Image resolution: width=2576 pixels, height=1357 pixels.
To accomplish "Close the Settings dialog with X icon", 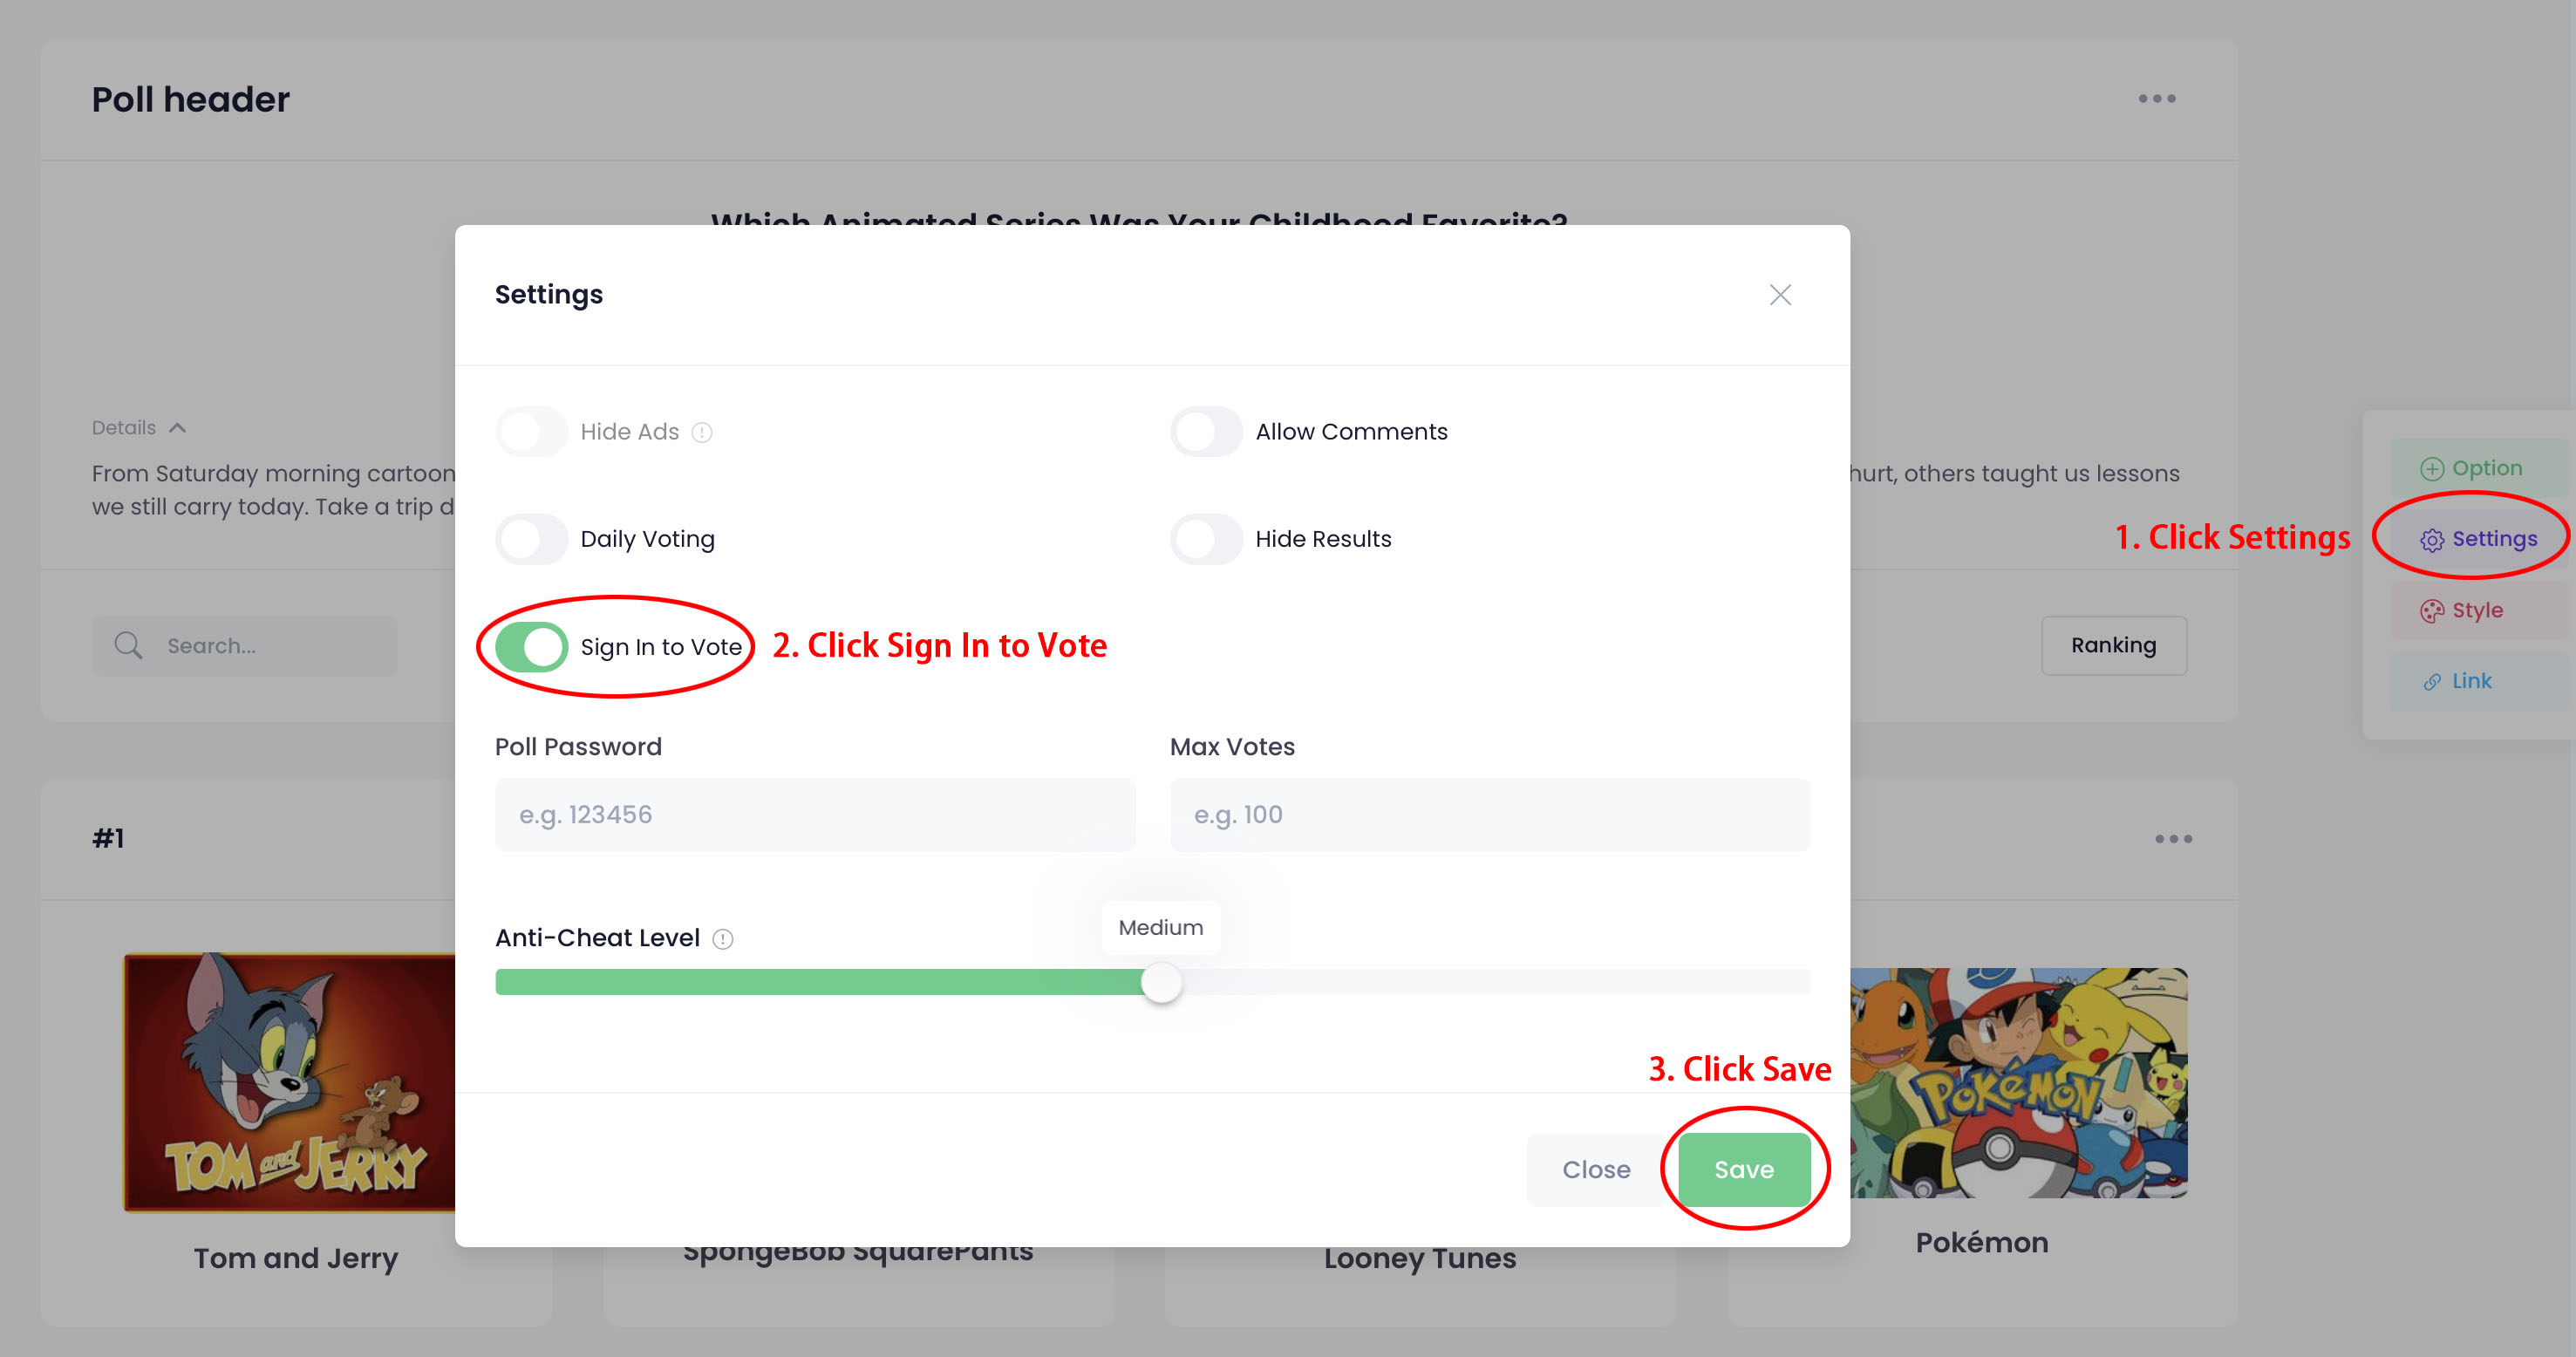I will click(1780, 295).
